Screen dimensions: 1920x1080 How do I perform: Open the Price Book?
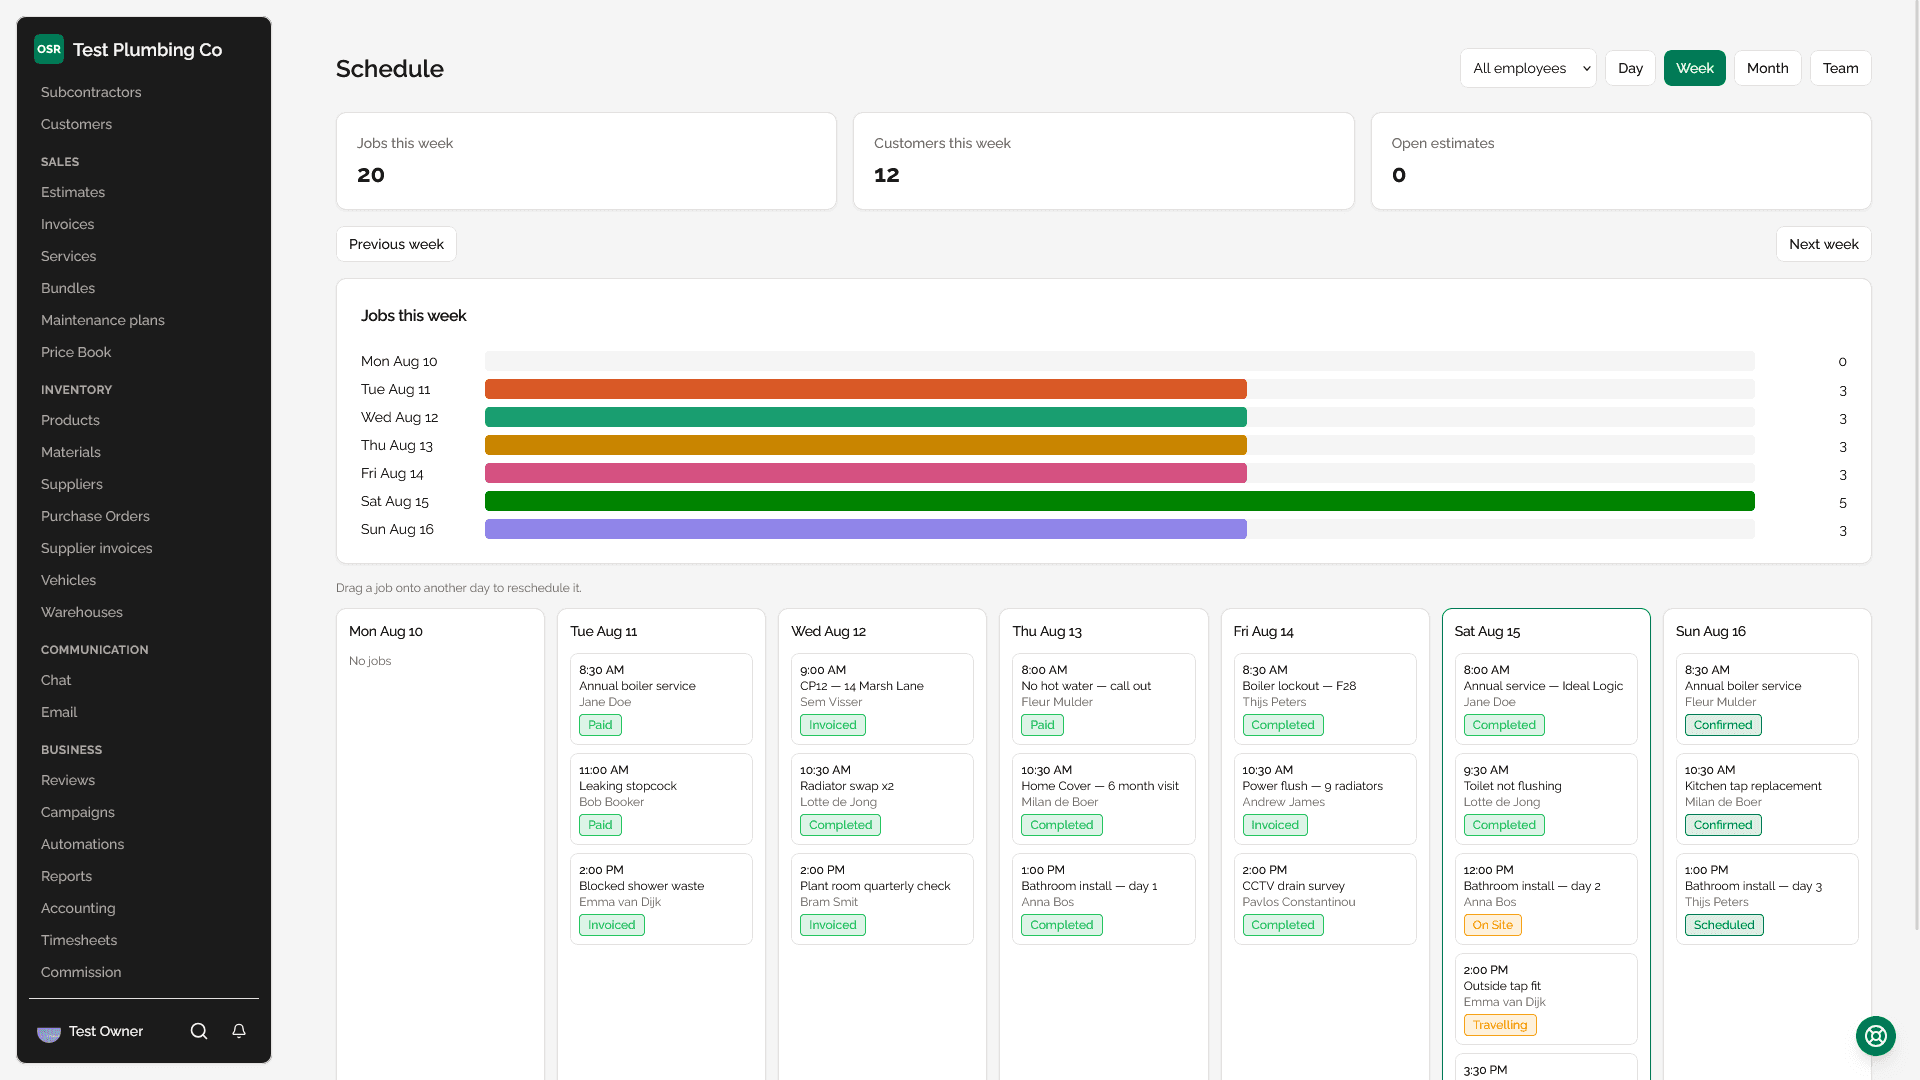pos(76,352)
